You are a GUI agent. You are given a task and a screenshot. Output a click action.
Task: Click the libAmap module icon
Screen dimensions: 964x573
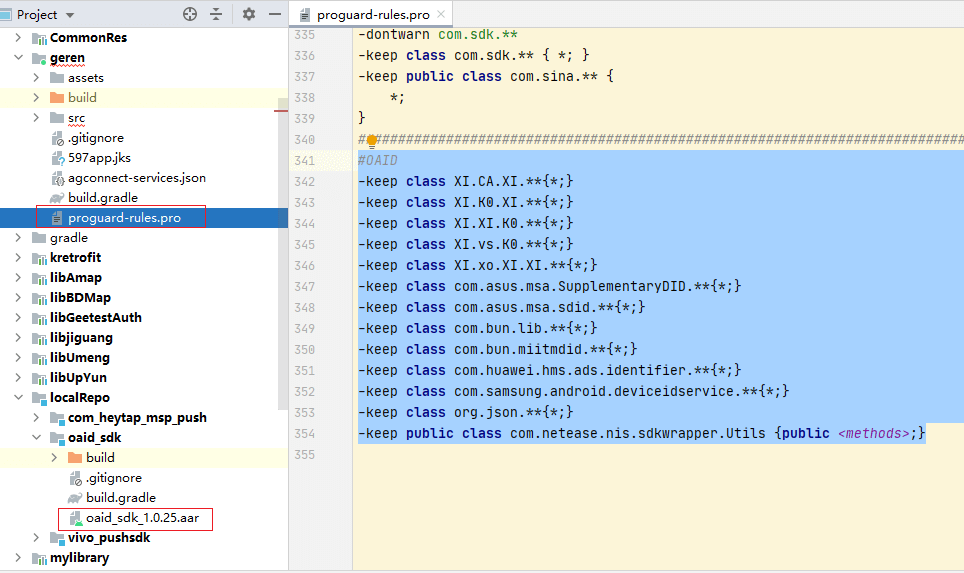coord(39,278)
